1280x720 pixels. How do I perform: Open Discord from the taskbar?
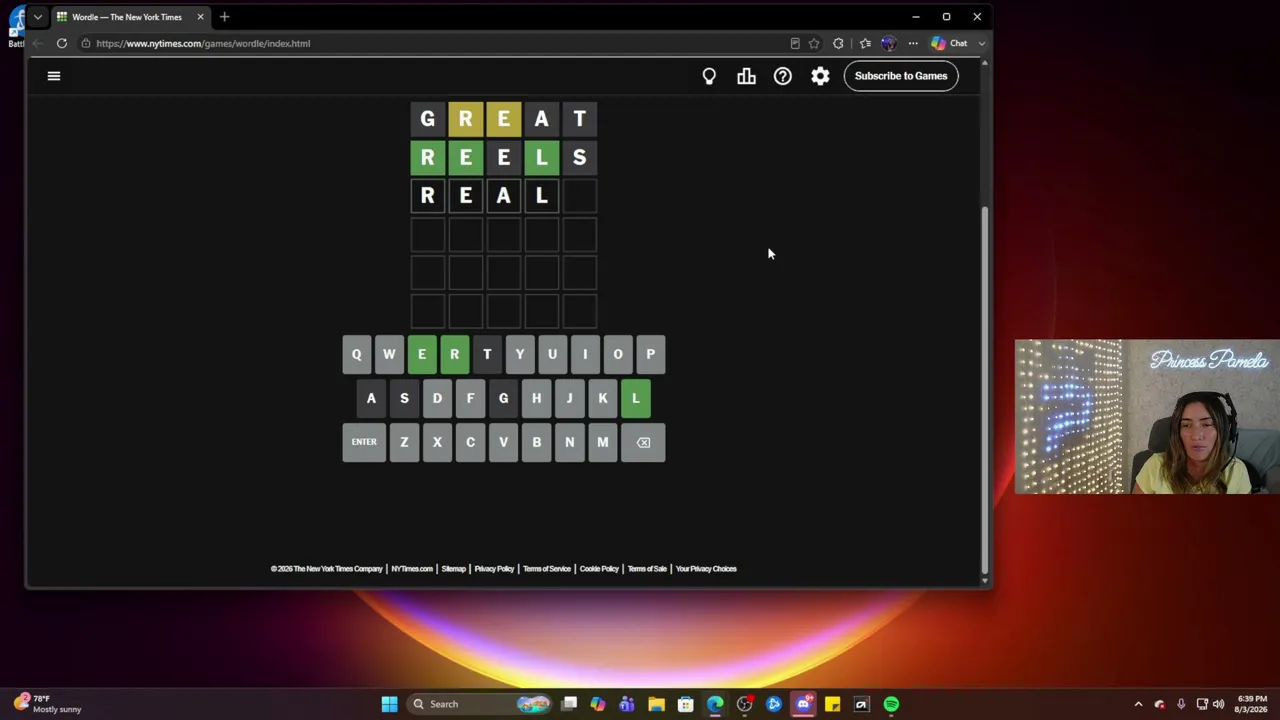point(803,704)
